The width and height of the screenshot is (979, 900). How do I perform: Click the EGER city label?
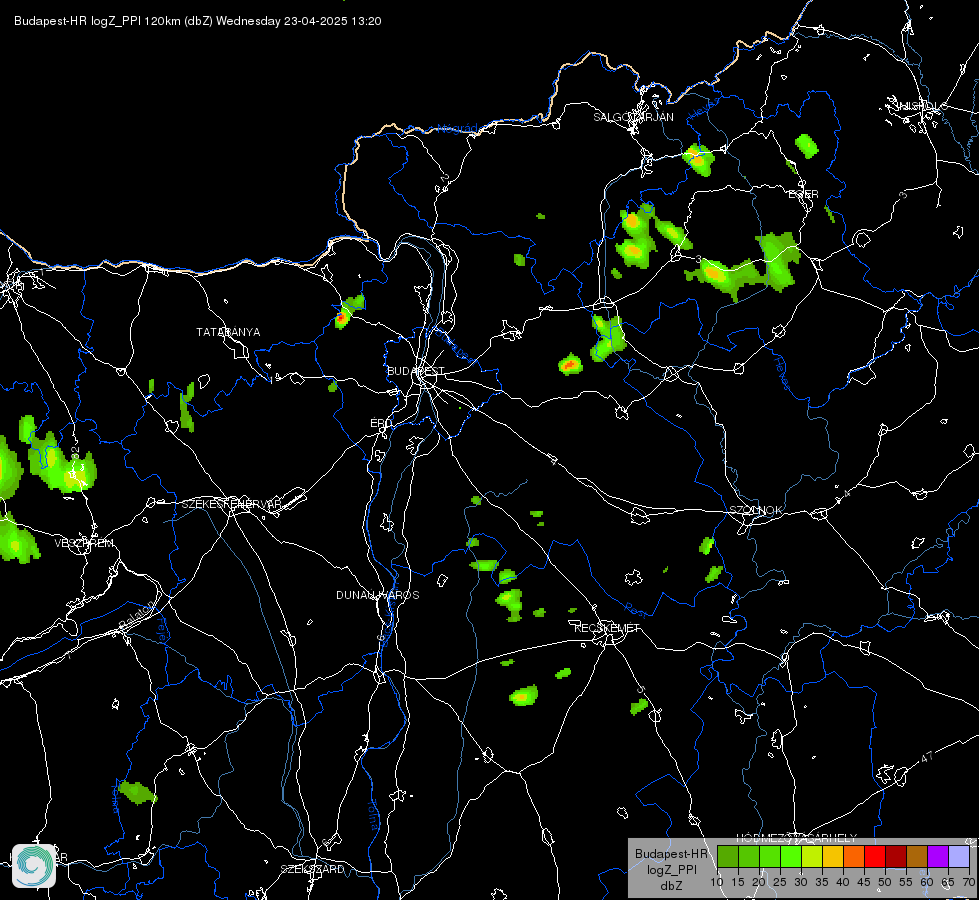pos(803,194)
